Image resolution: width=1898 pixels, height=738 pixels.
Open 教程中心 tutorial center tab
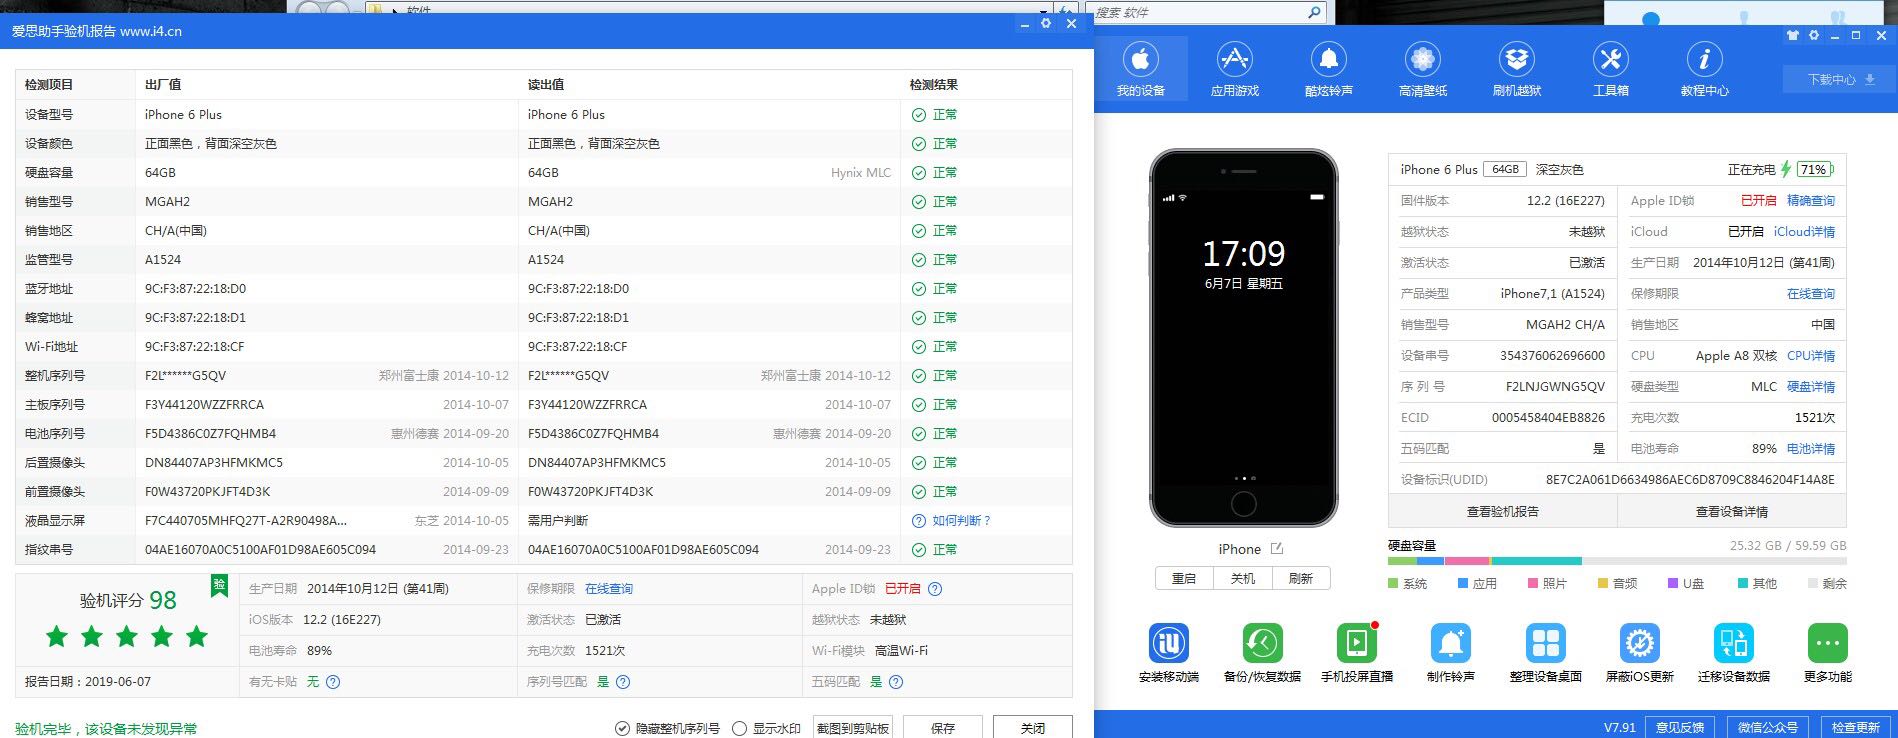pyautogui.click(x=1705, y=68)
